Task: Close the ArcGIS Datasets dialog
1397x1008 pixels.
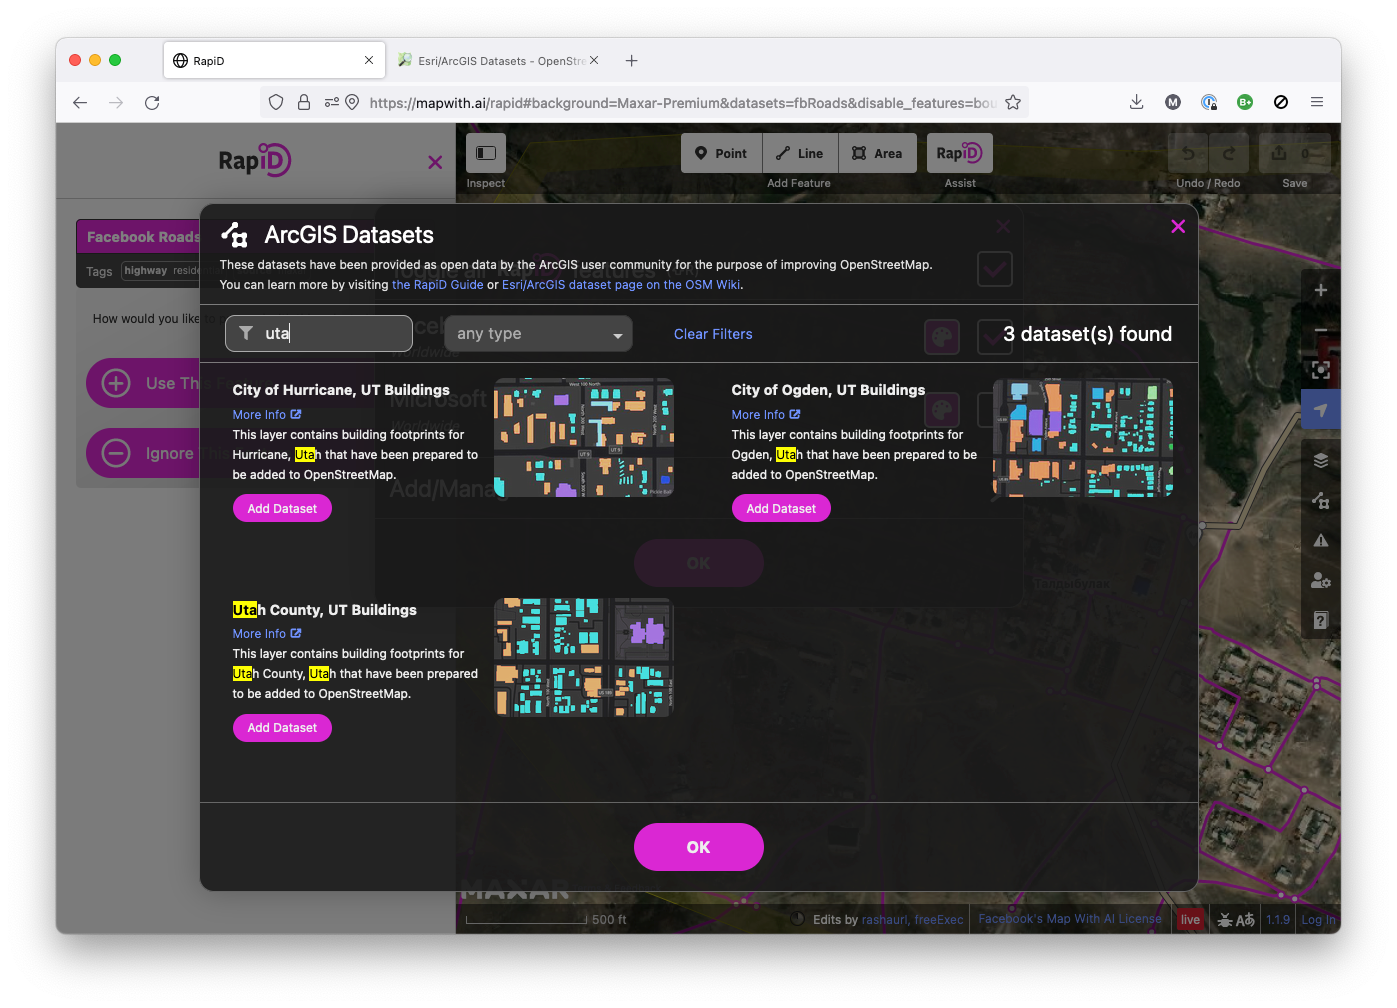Action: (1178, 227)
